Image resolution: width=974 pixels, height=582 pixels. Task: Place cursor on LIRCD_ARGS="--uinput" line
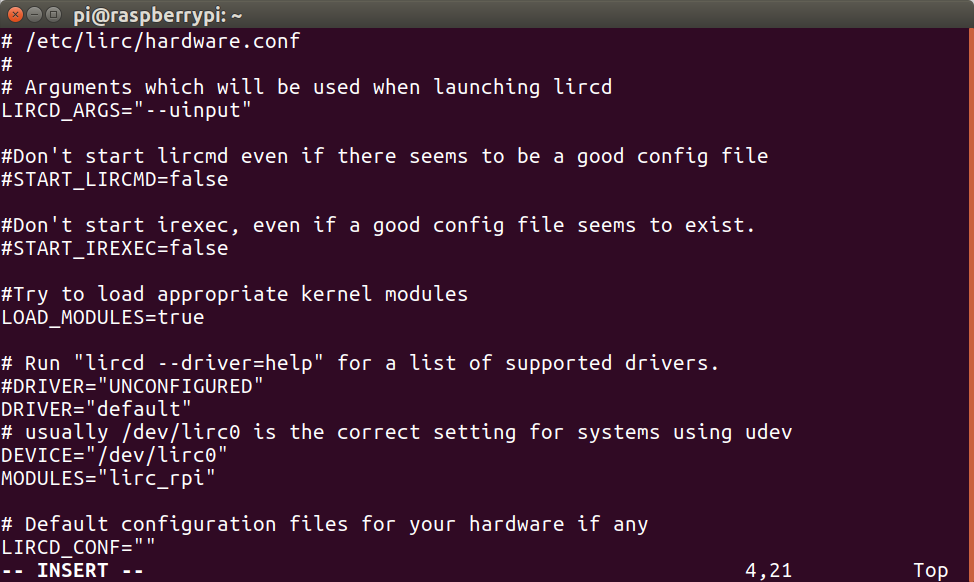click(126, 110)
